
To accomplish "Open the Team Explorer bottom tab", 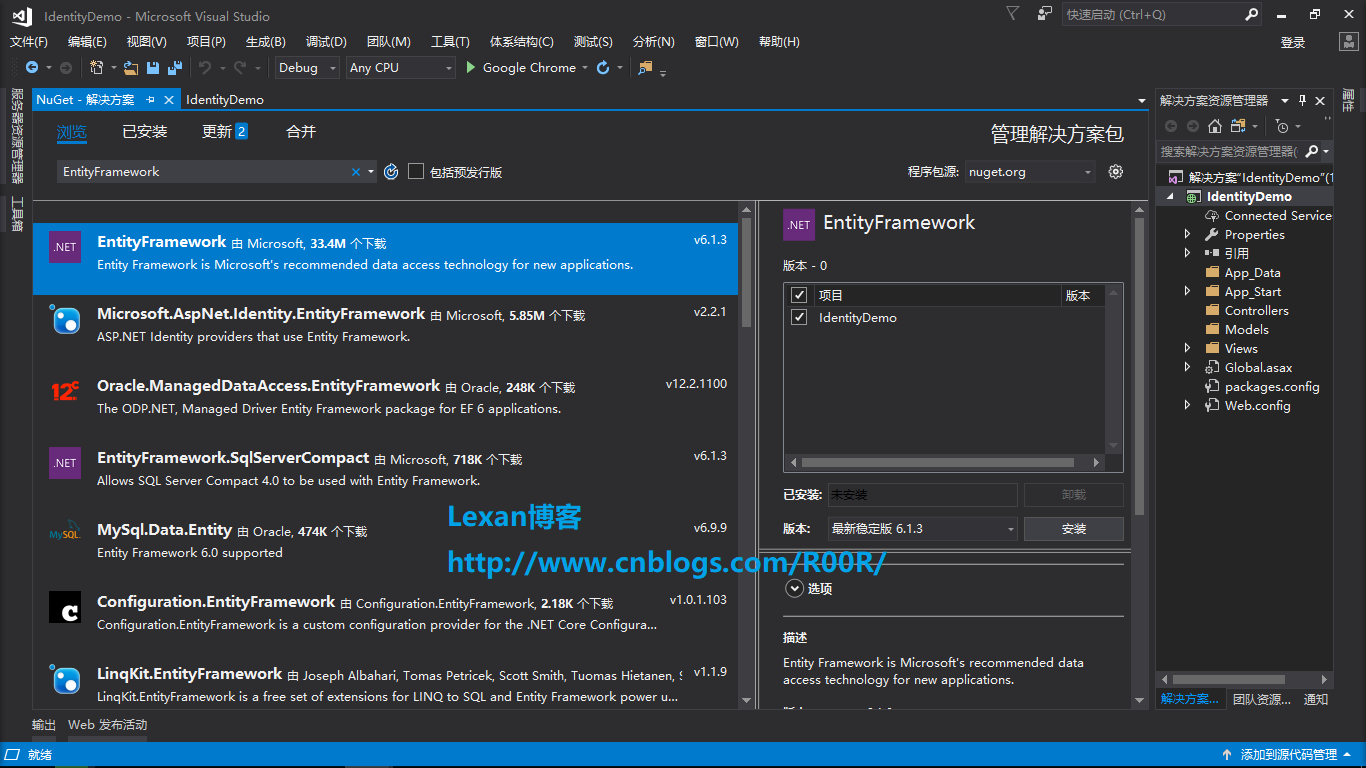I will 1261,700.
